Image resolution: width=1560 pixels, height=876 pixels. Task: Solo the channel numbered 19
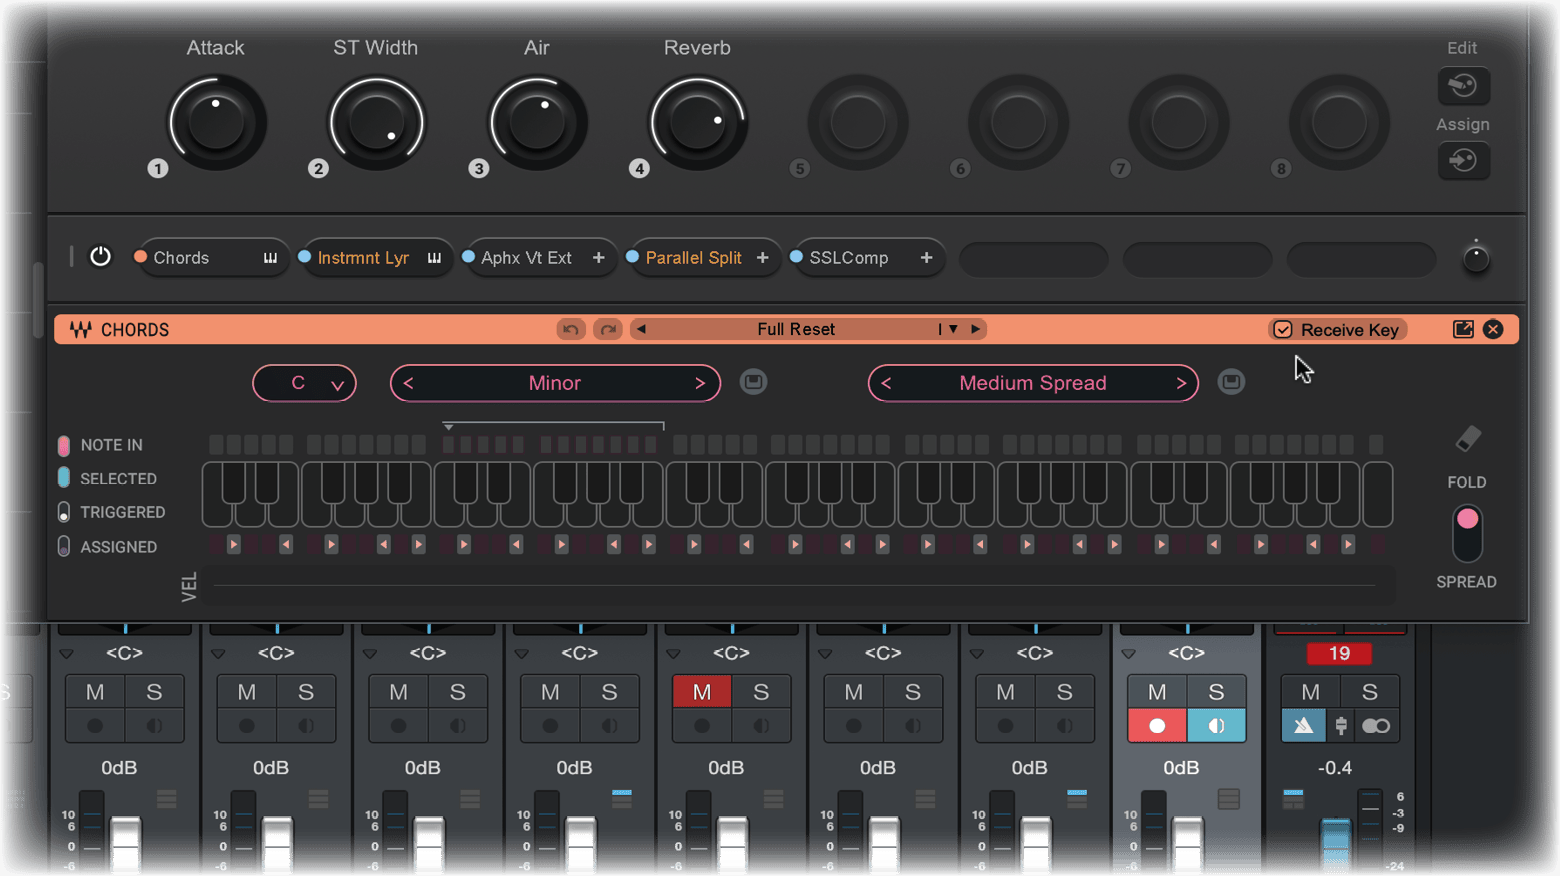1370,692
